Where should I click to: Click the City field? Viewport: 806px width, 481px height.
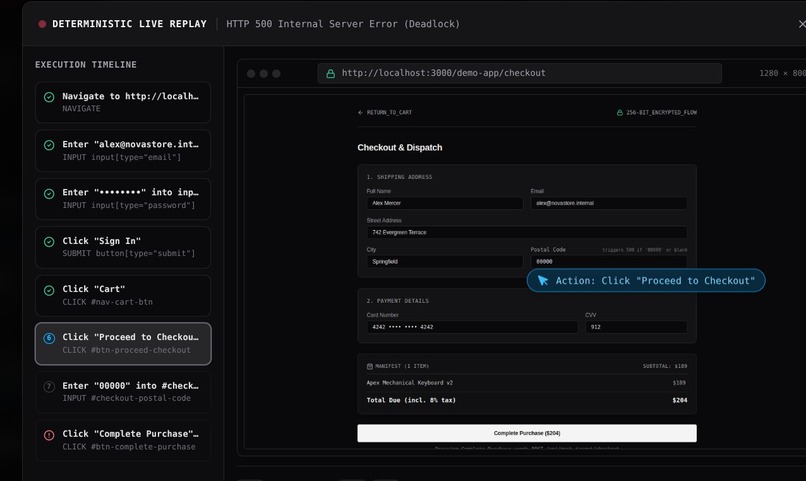445,262
